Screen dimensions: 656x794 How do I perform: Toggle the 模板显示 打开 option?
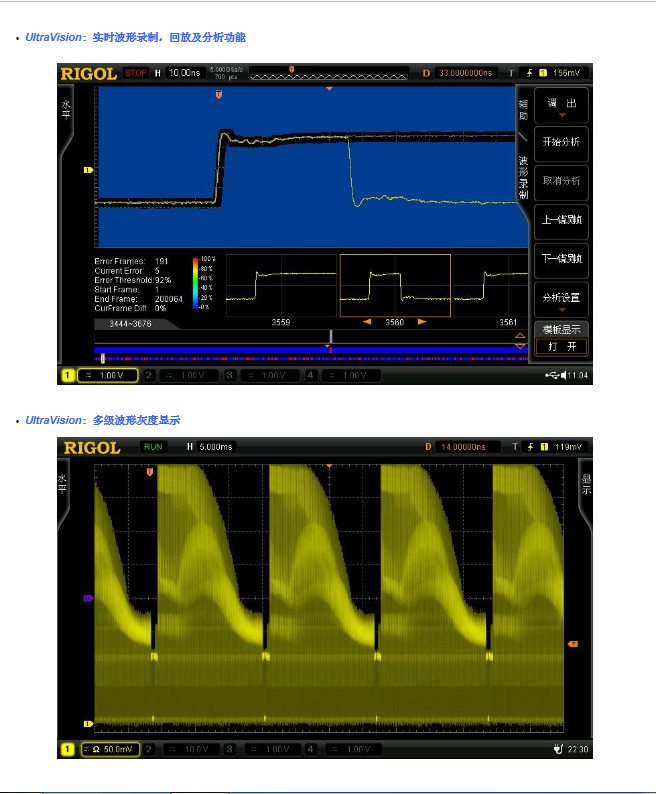point(561,338)
